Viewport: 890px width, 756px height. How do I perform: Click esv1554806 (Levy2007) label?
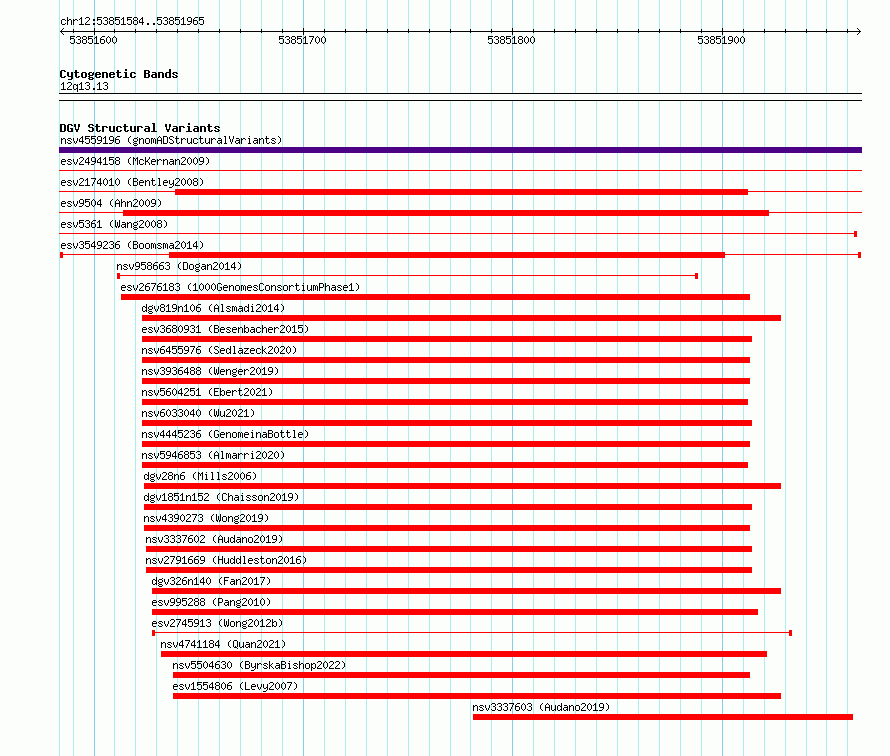coord(235,686)
